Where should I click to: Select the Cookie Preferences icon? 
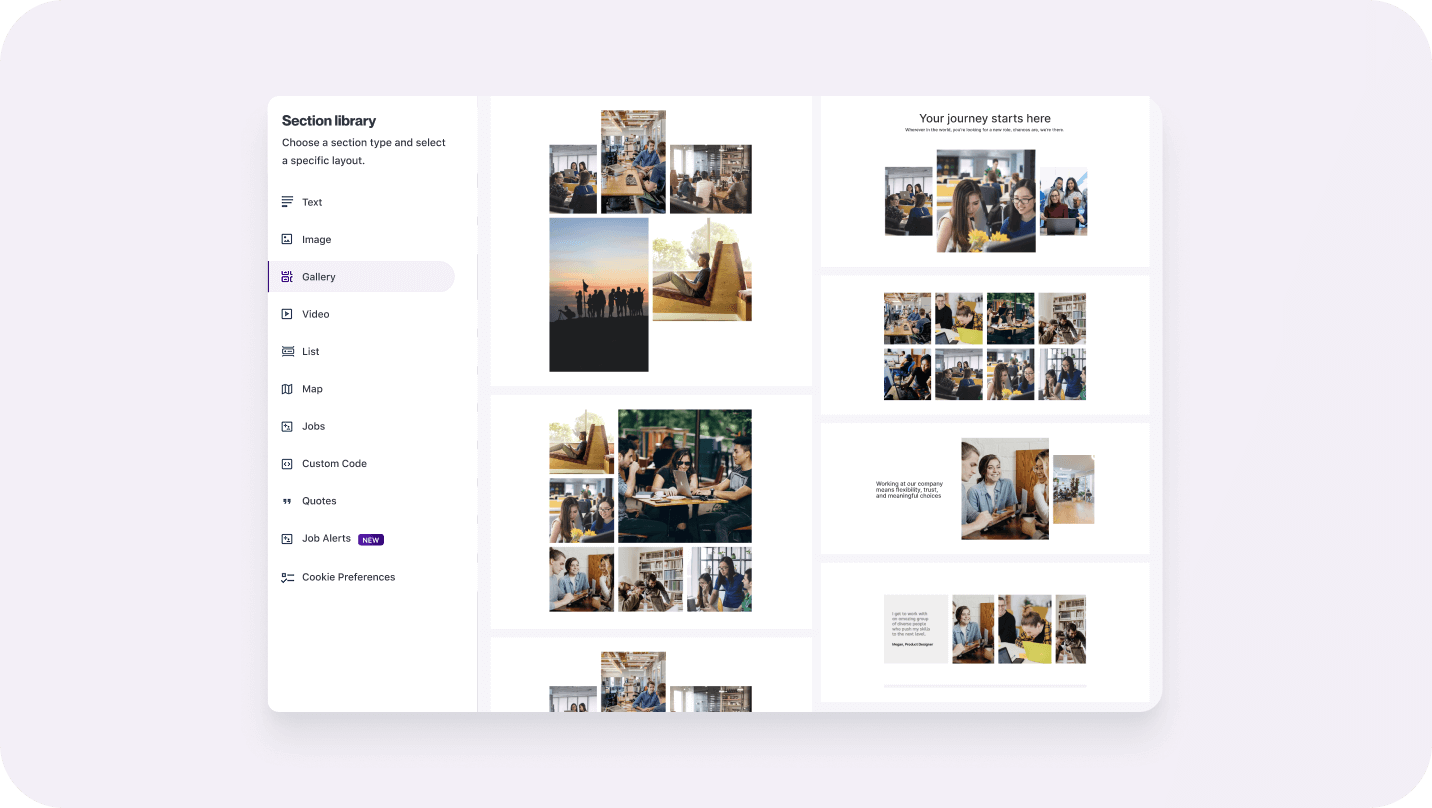click(287, 577)
